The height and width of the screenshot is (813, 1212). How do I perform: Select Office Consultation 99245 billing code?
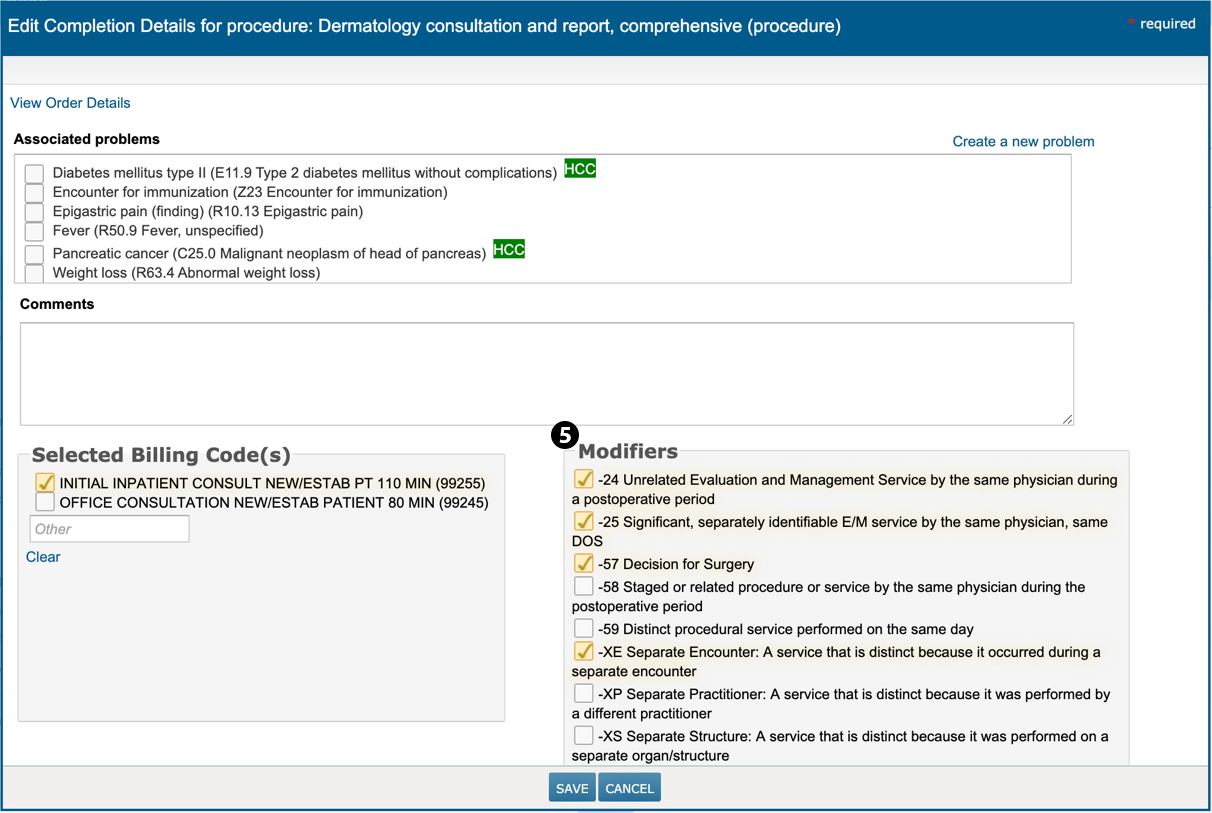click(x=44, y=502)
